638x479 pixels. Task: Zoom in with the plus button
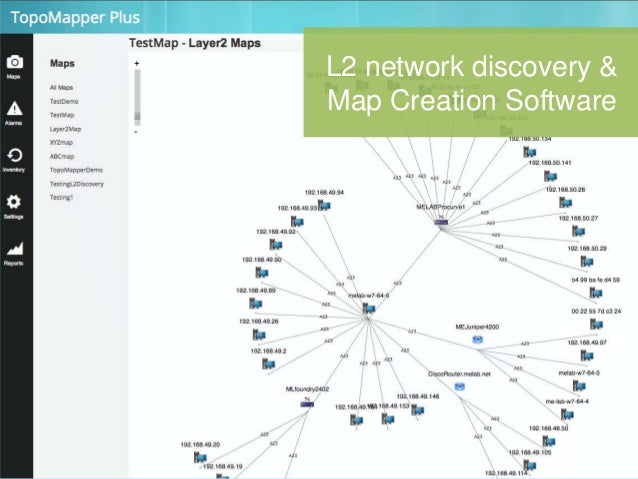(137, 63)
